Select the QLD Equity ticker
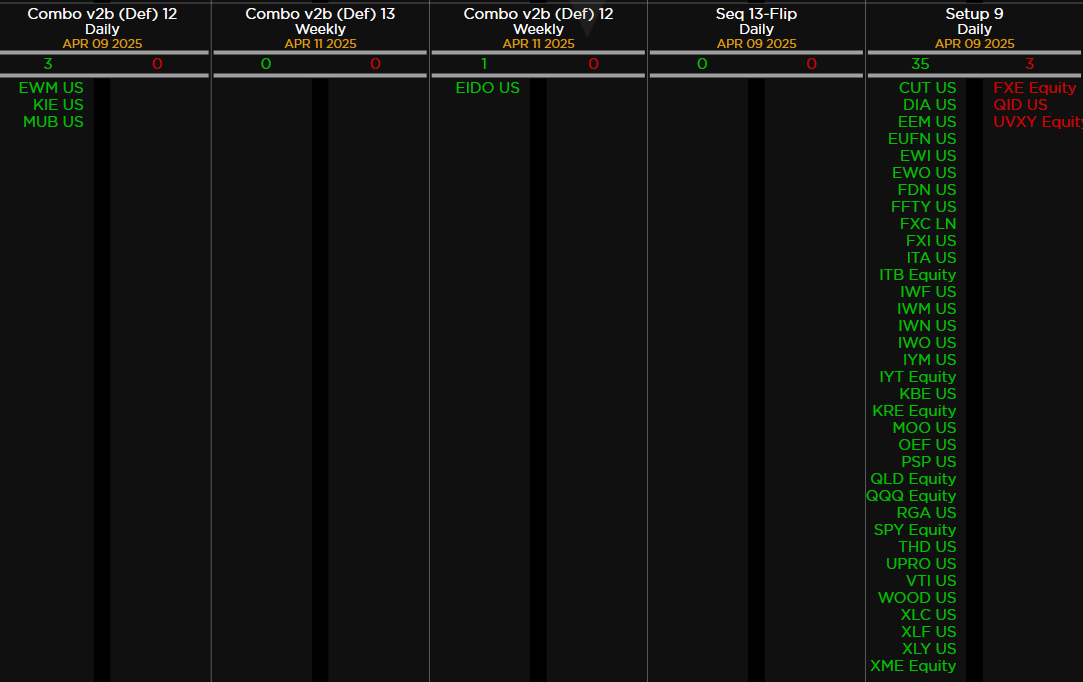The width and height of the screenshot is (1083, 682). point(913,479)
